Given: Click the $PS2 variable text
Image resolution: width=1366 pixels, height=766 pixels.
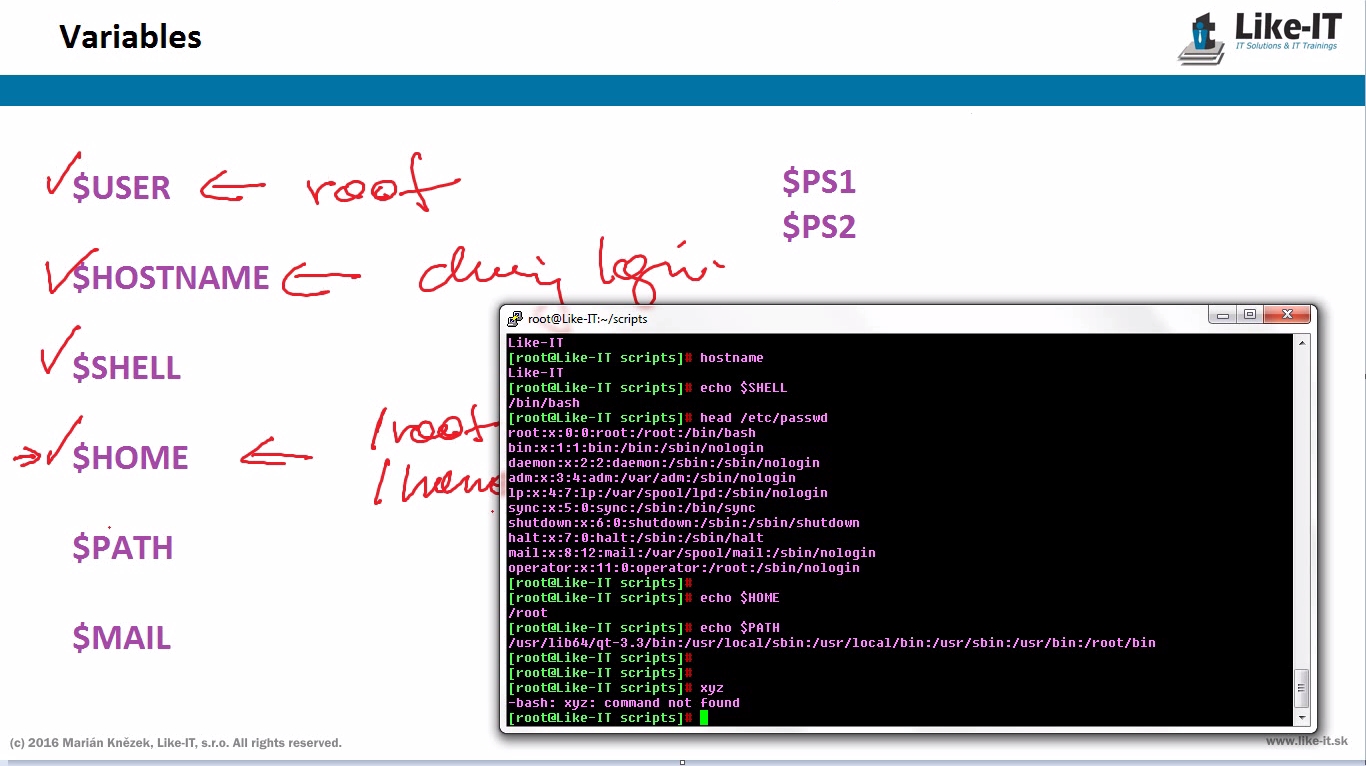Looking at the screenshot, I should tap(818, 228).
